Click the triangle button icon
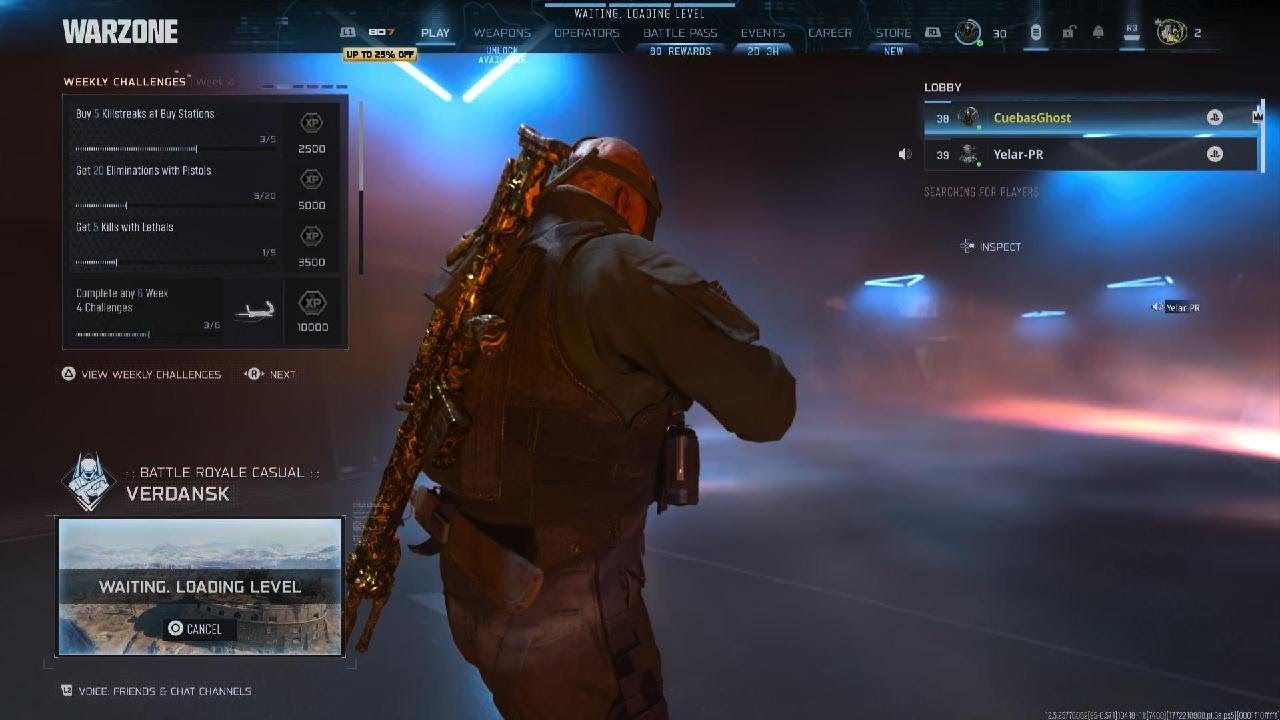 (69, 374)
